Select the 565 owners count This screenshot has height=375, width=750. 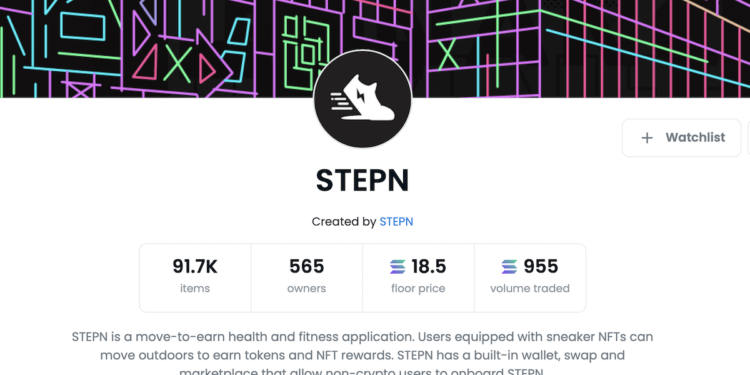(x=307, y=266)
